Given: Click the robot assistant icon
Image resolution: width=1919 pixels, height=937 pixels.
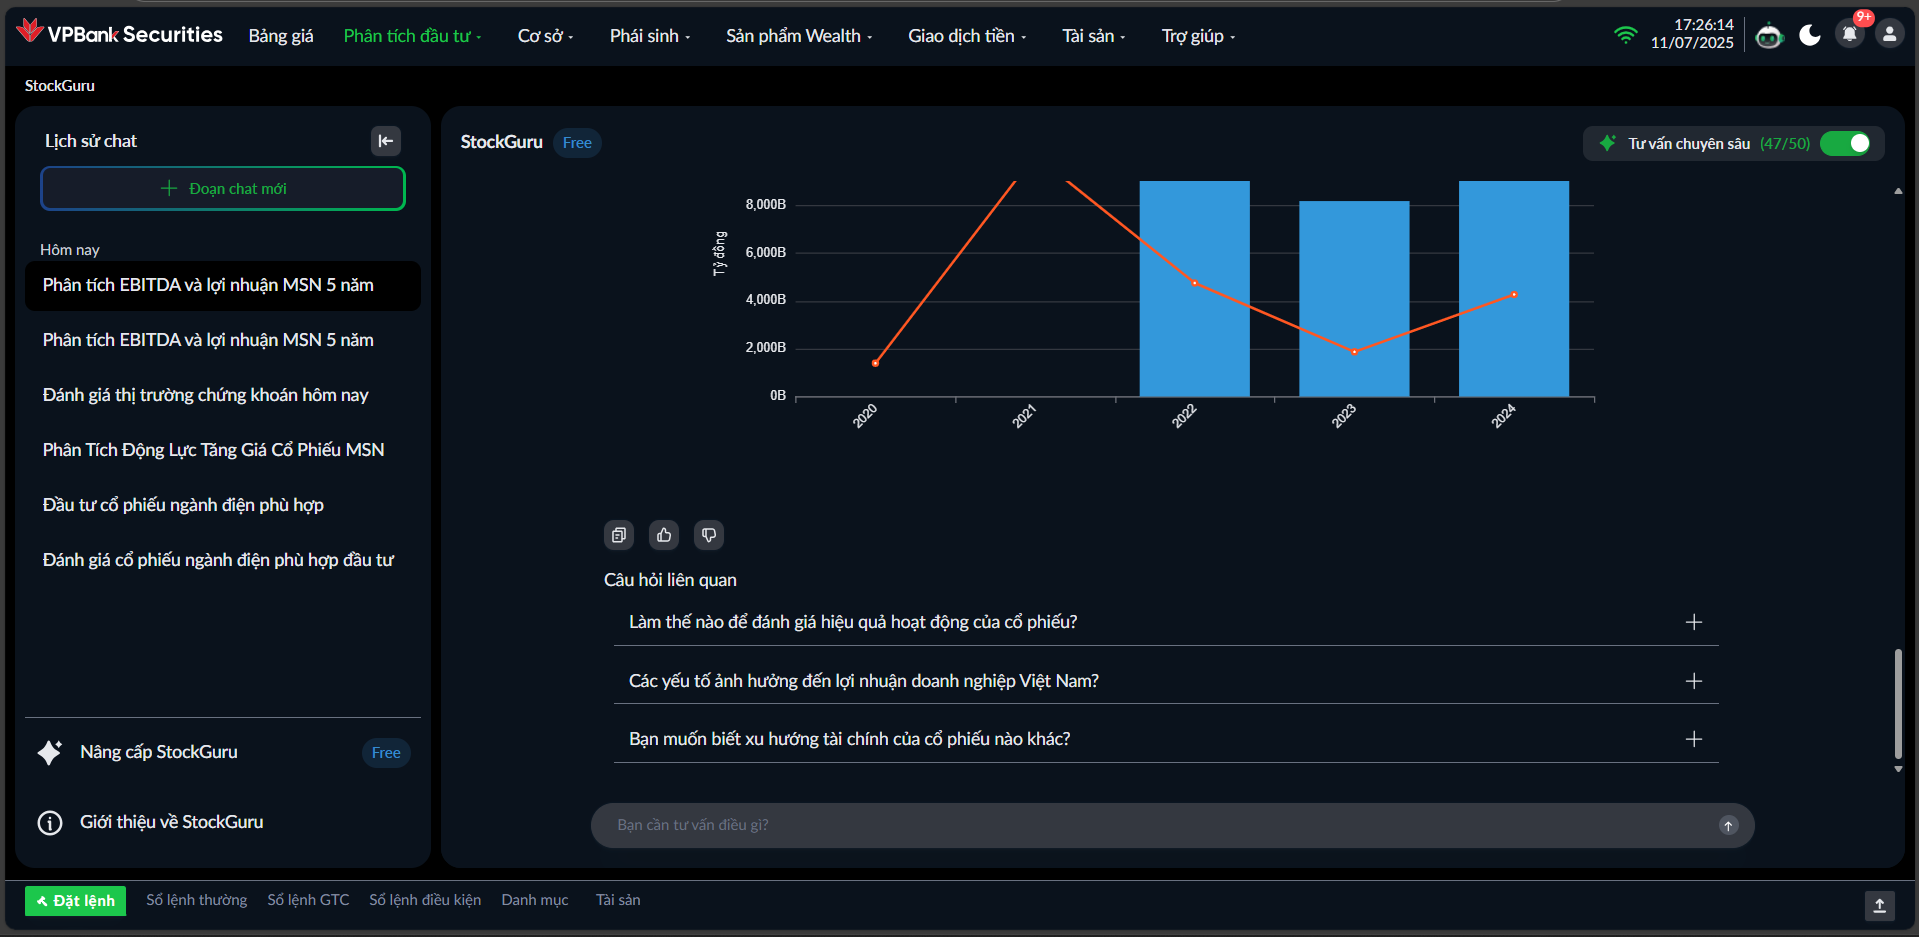Looking at the screenshot, I should click(1769, 36).
